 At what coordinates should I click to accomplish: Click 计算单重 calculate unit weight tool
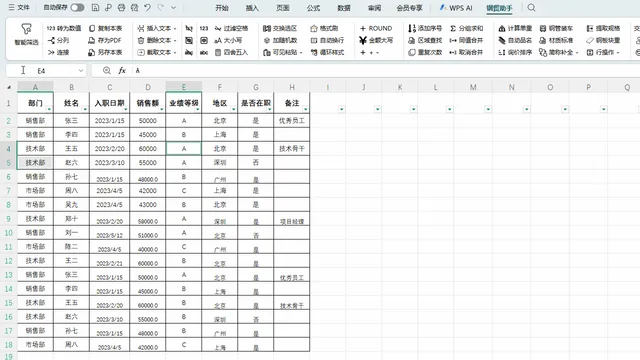515,28
